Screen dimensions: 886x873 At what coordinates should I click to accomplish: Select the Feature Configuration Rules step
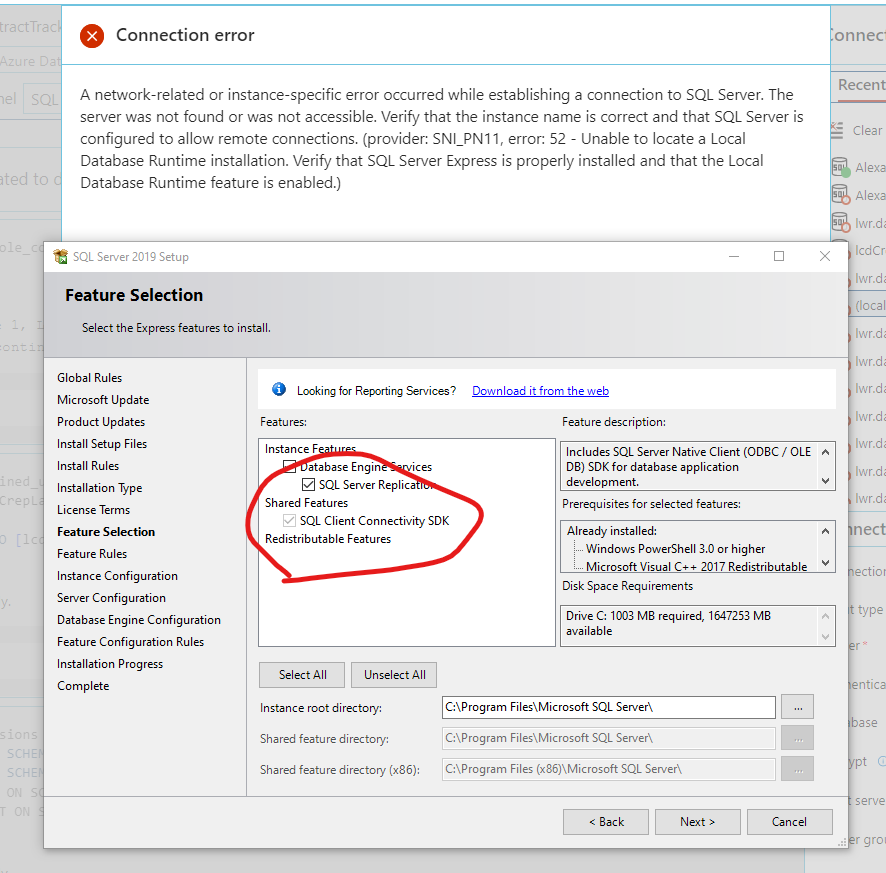130,642
